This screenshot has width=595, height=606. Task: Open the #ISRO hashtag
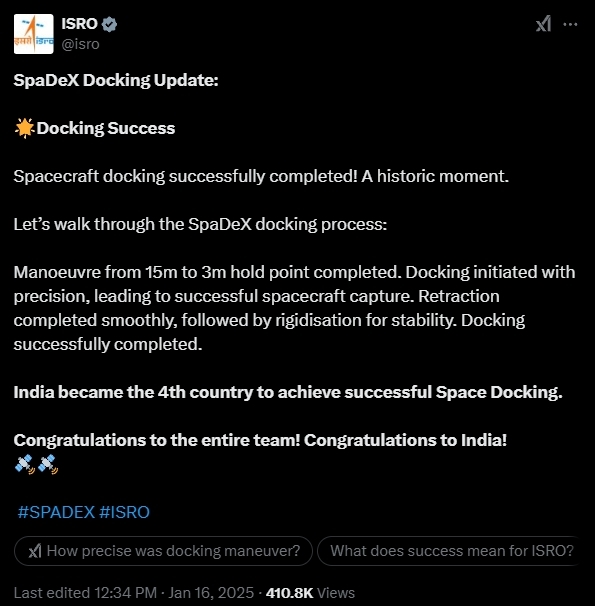[124, 512]
